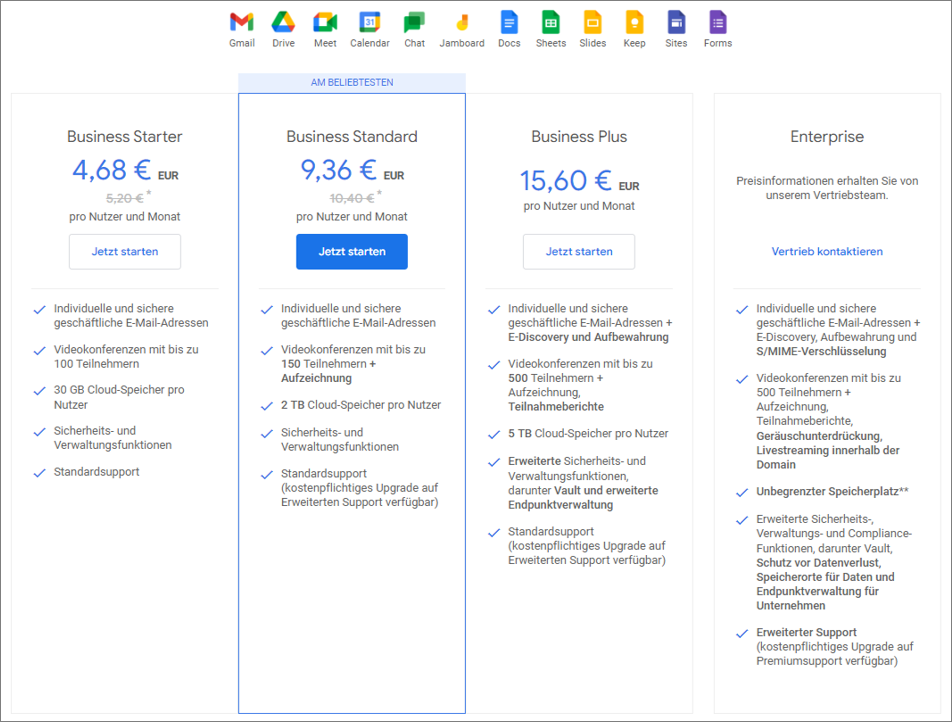Screen dimensions: 952x722
Task: Click the Sheets icon
Action: [x=551, y=22]
